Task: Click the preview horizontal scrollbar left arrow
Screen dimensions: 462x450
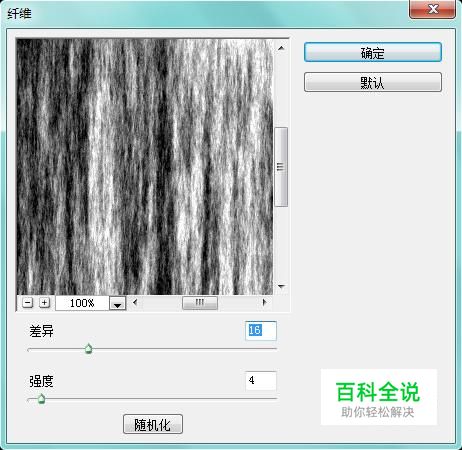Action: 135,303
